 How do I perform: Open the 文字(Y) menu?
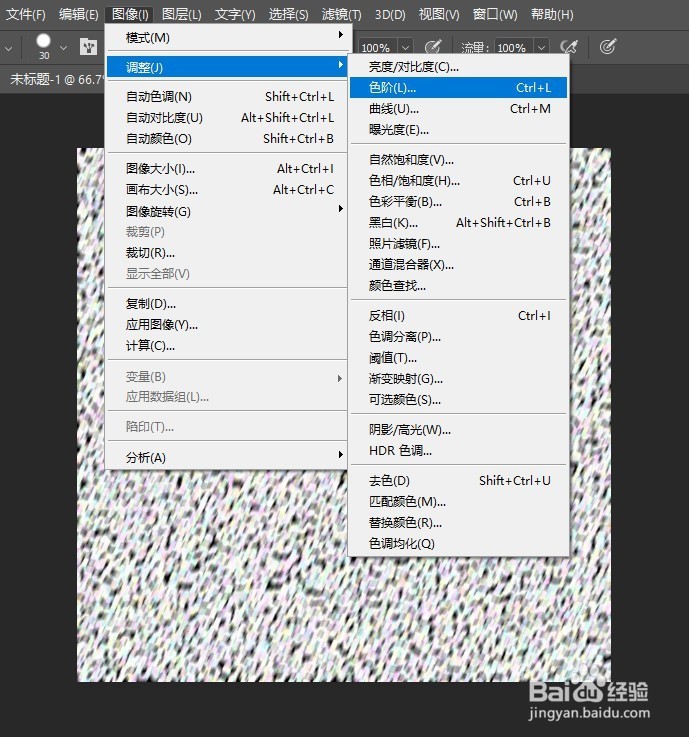click(235, 15)
